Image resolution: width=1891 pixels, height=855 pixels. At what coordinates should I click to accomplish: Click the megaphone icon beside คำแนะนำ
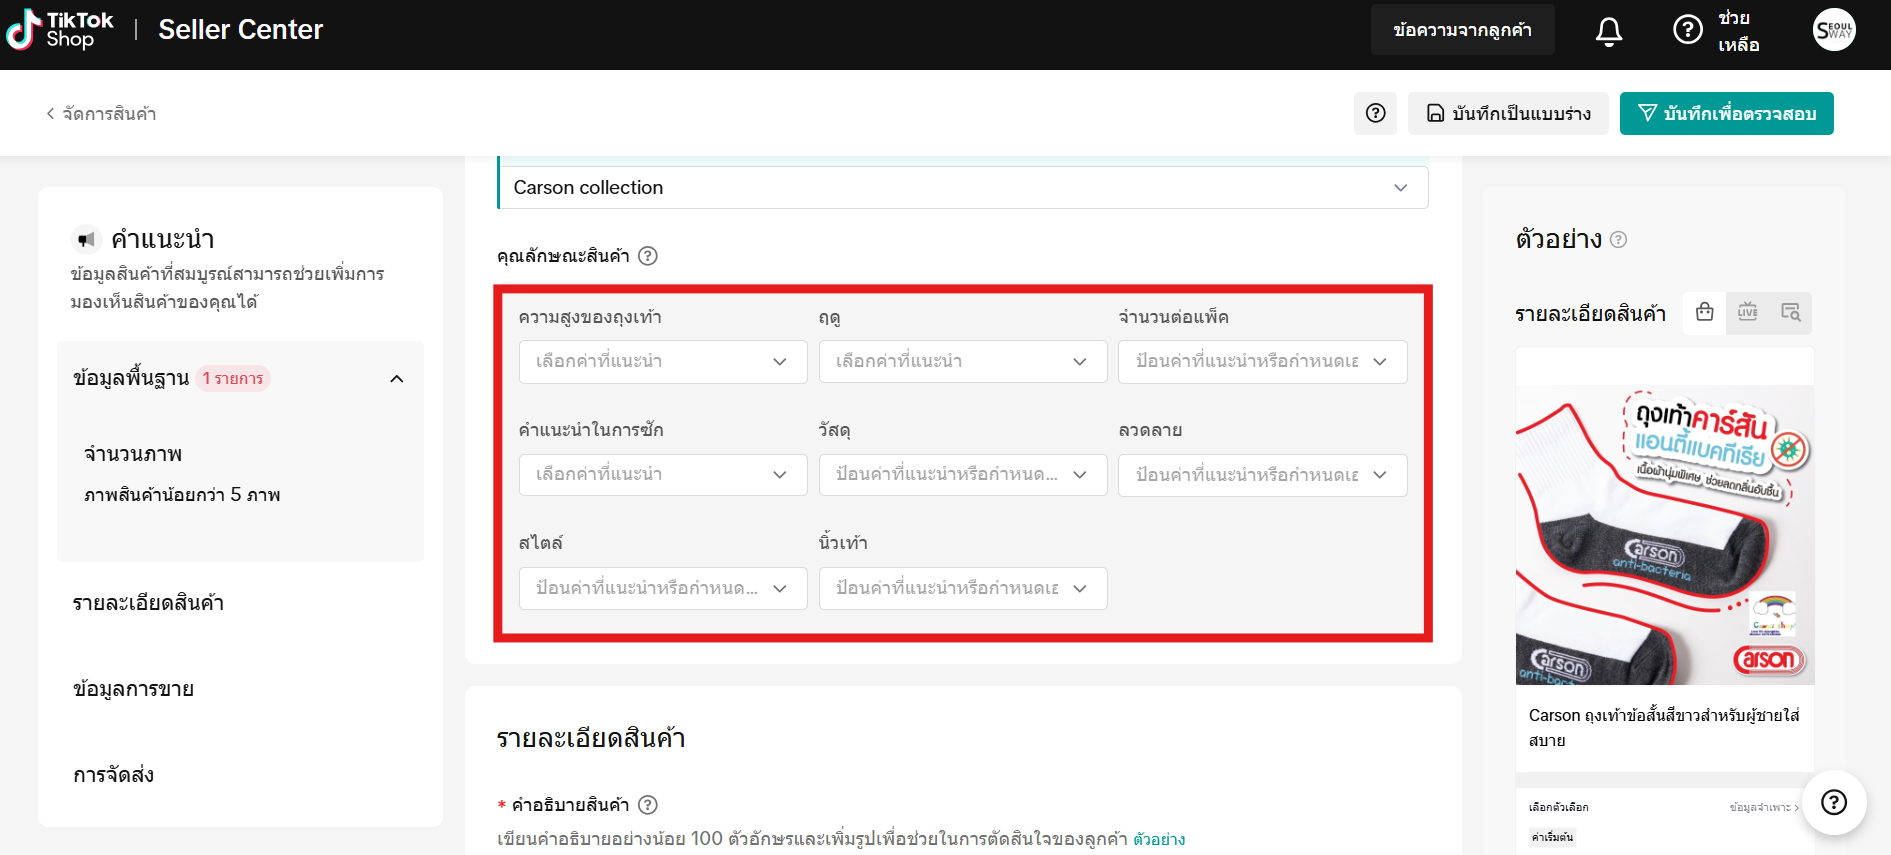click(x=87, y=240)
